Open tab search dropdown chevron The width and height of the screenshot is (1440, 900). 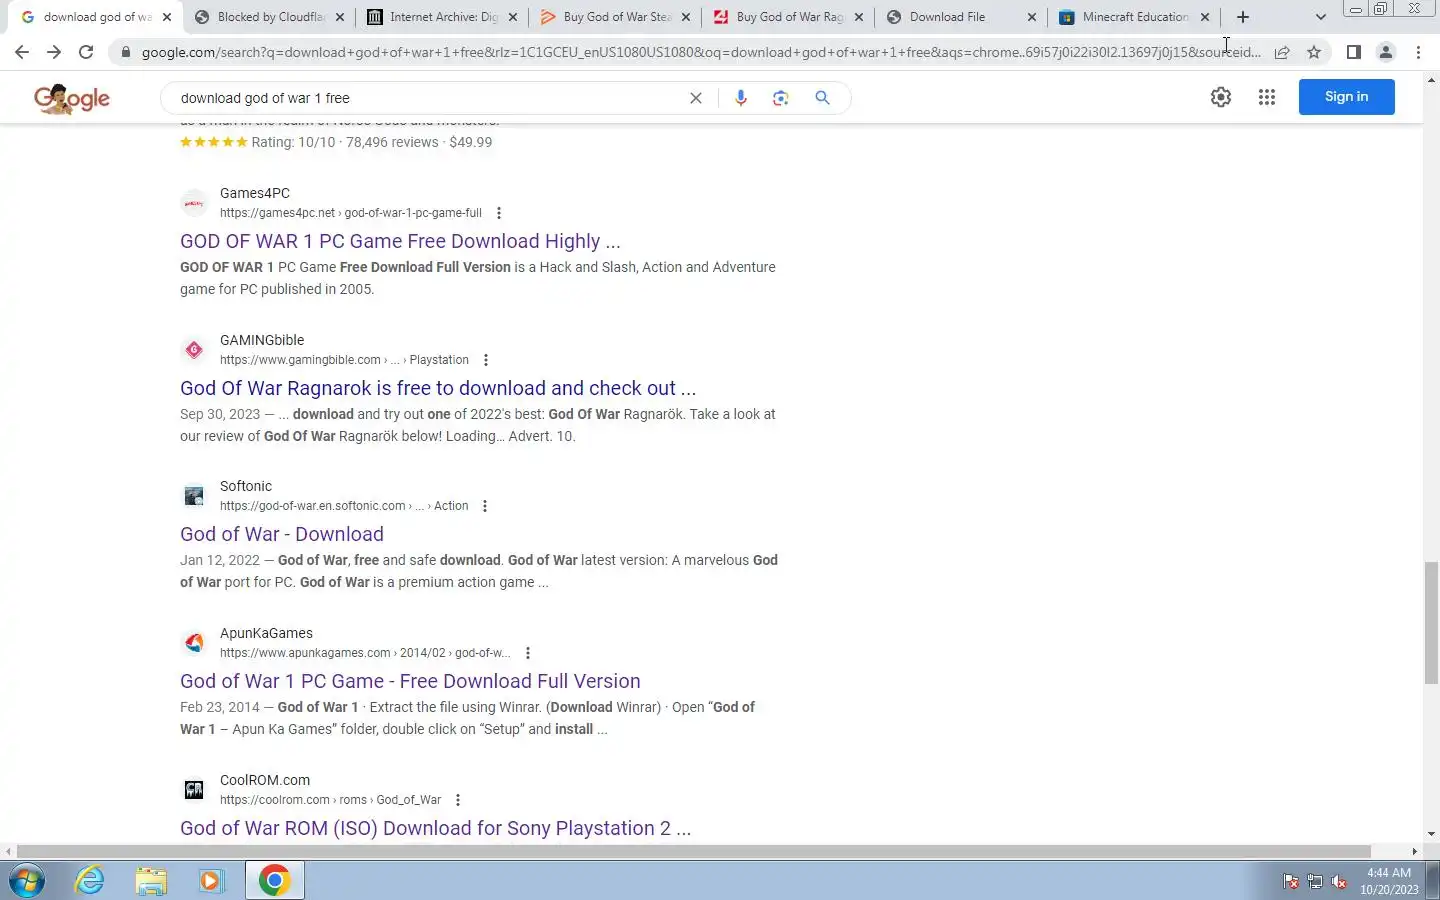pyautogui.click(x=1320, y=17)
